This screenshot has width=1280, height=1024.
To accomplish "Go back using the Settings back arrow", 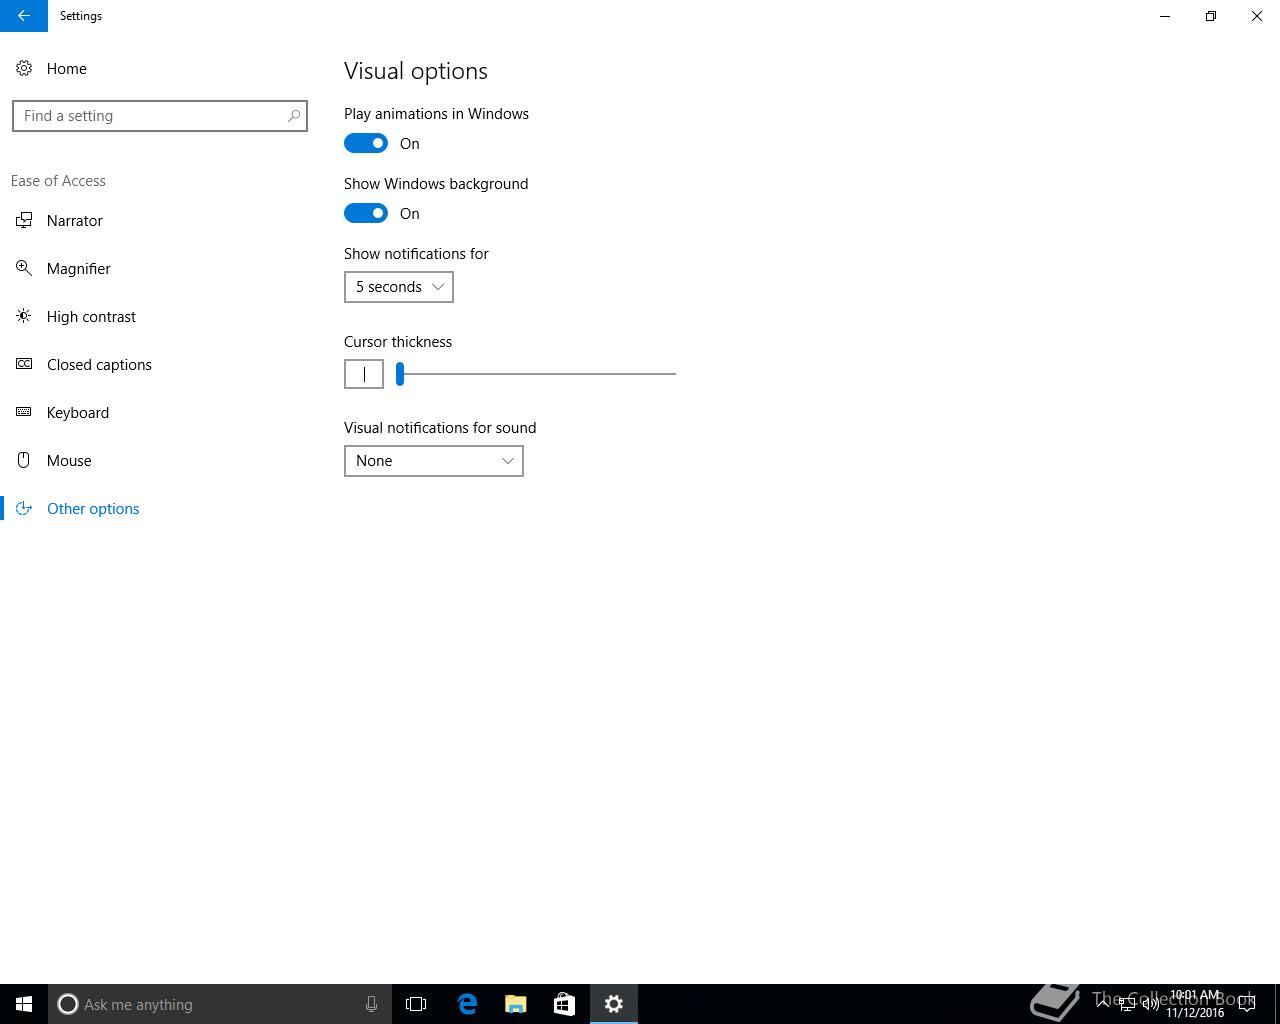I will [24, 16].
